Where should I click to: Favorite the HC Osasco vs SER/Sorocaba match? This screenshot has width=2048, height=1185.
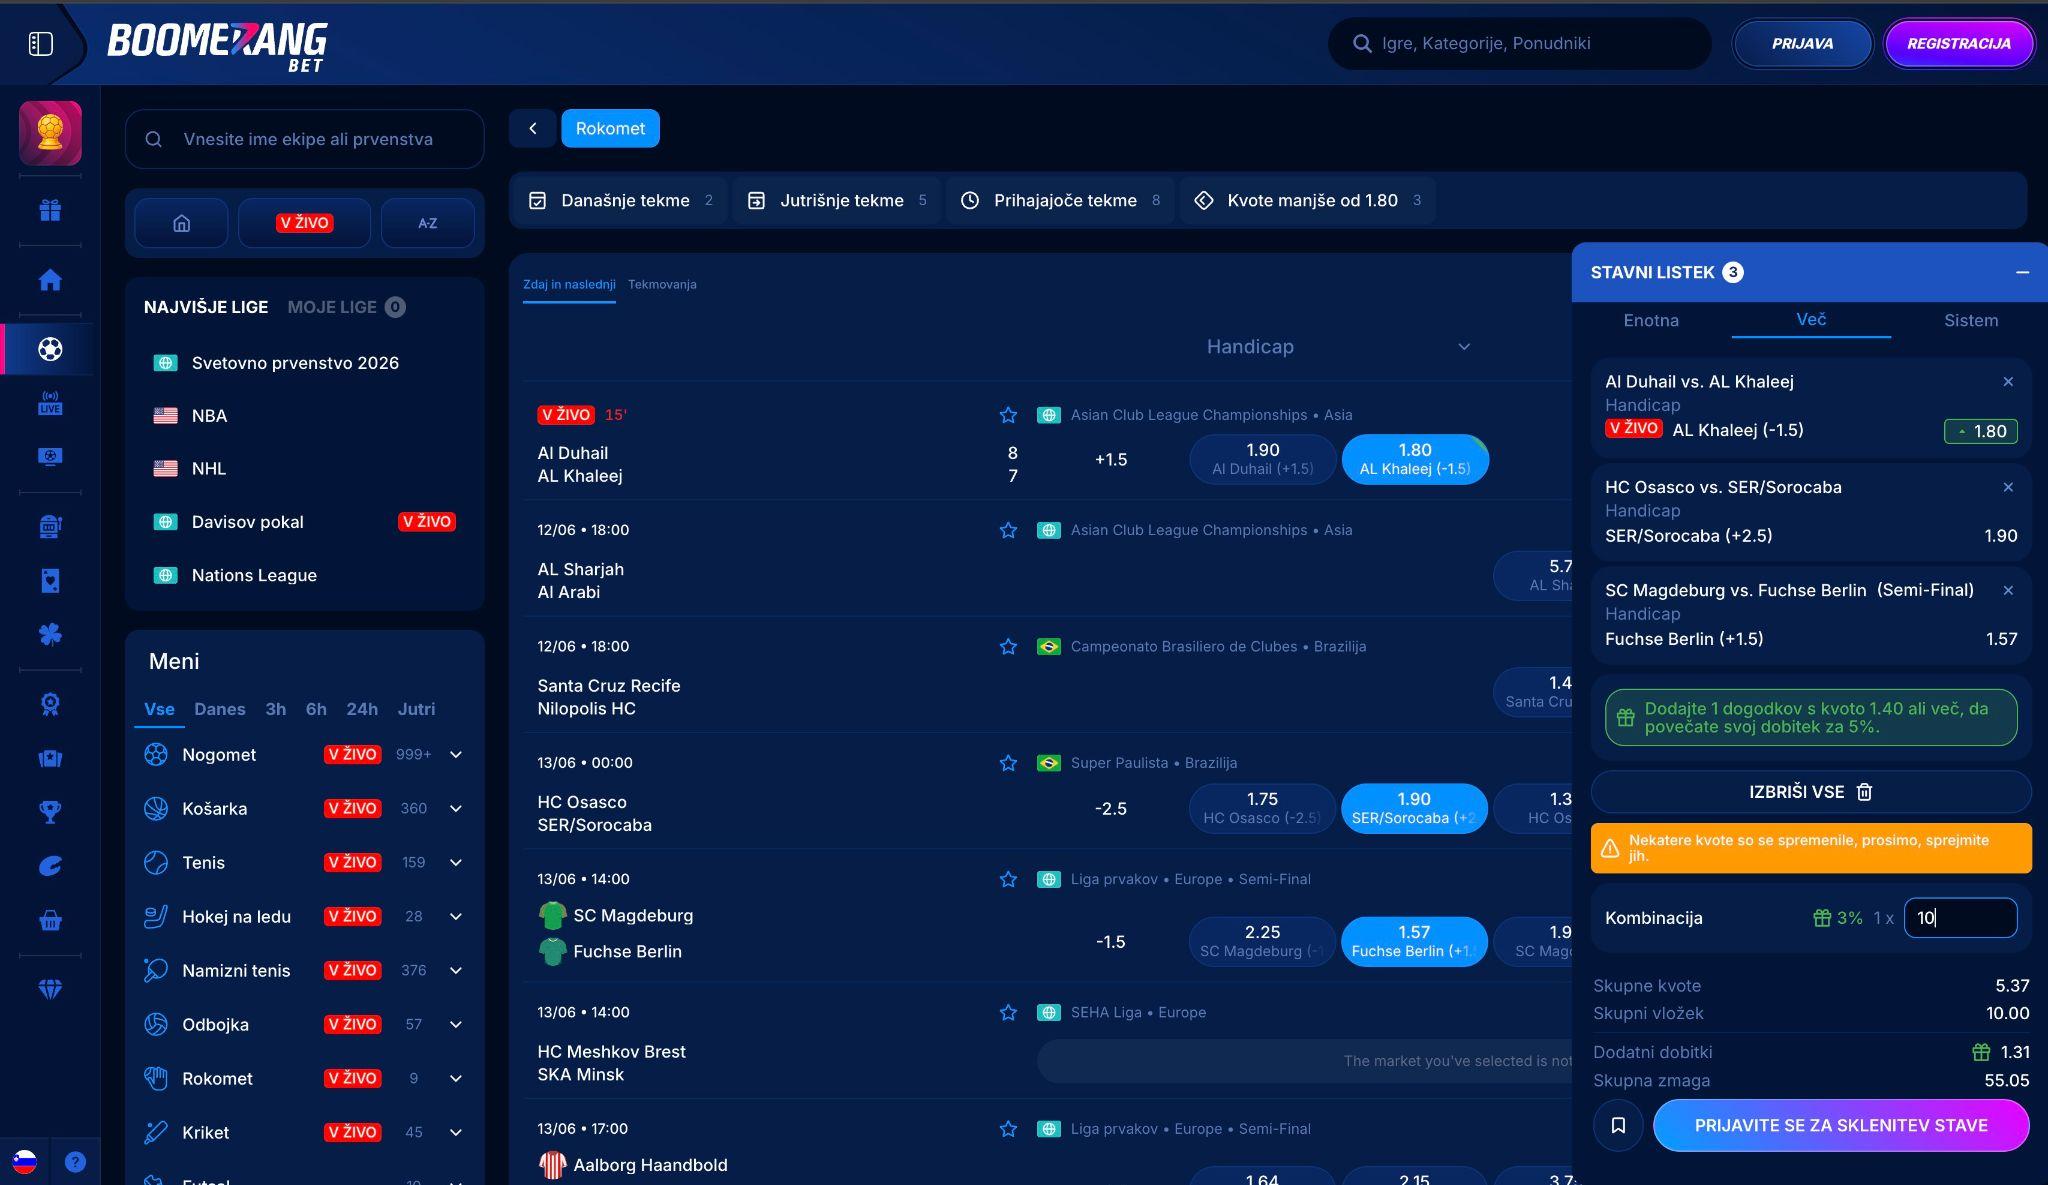1008,763
